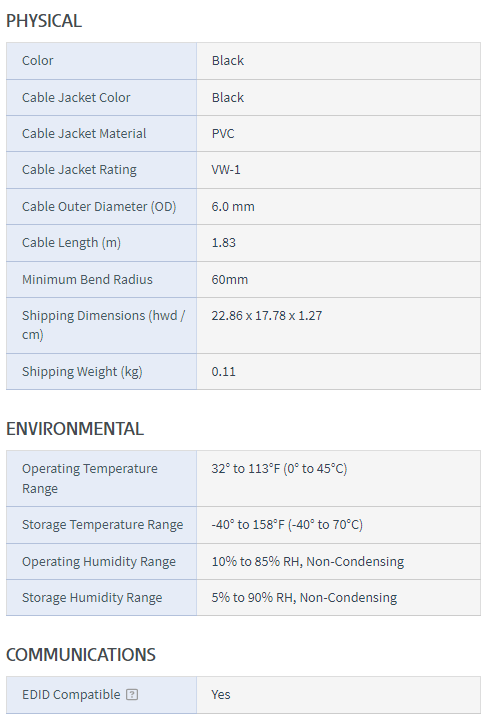The image size is (485, 723).
Task: Click the Operating Humidity Range value
Action: point(308,561)
